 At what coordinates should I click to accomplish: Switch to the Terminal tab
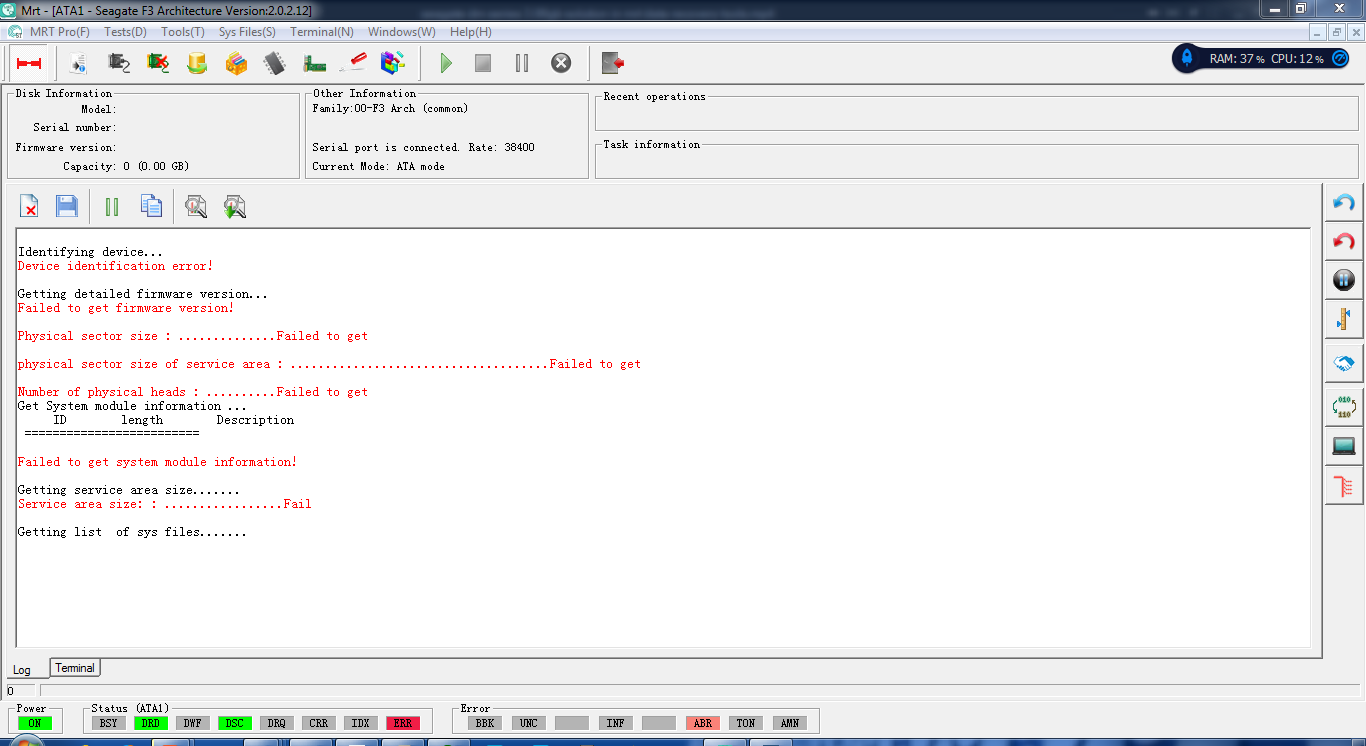pyautogui.click(x=75, y=668)
